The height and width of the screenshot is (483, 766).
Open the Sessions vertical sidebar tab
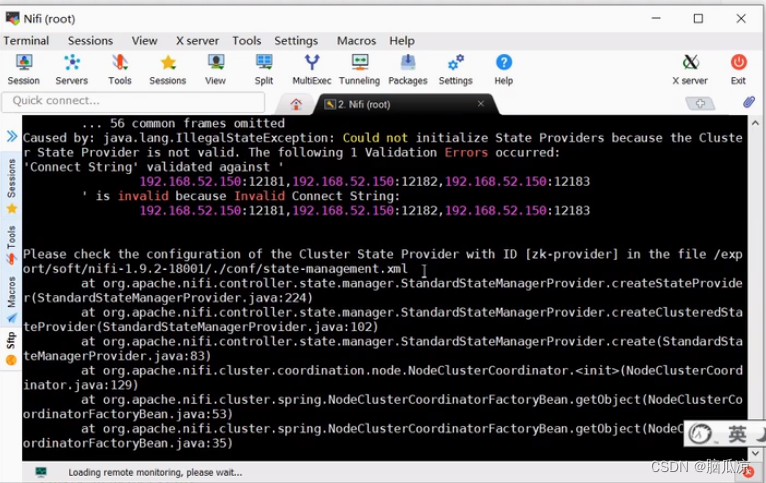(x=12, y=186)
